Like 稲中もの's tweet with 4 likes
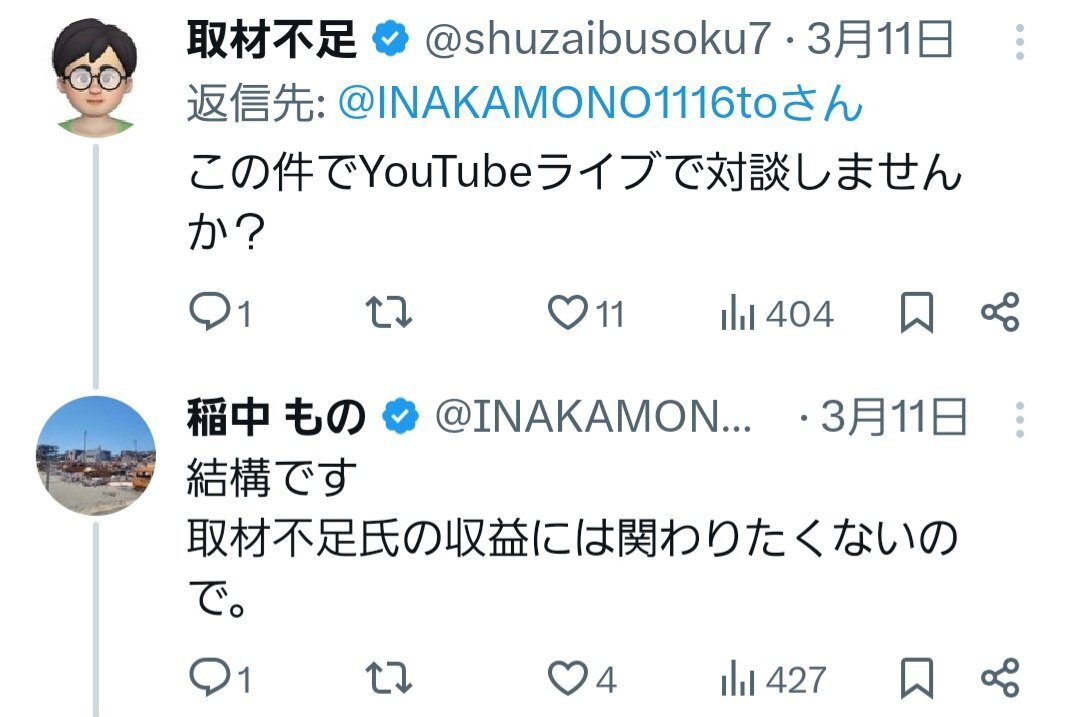This screenshot has width=1080, height=717. point(569,679)
